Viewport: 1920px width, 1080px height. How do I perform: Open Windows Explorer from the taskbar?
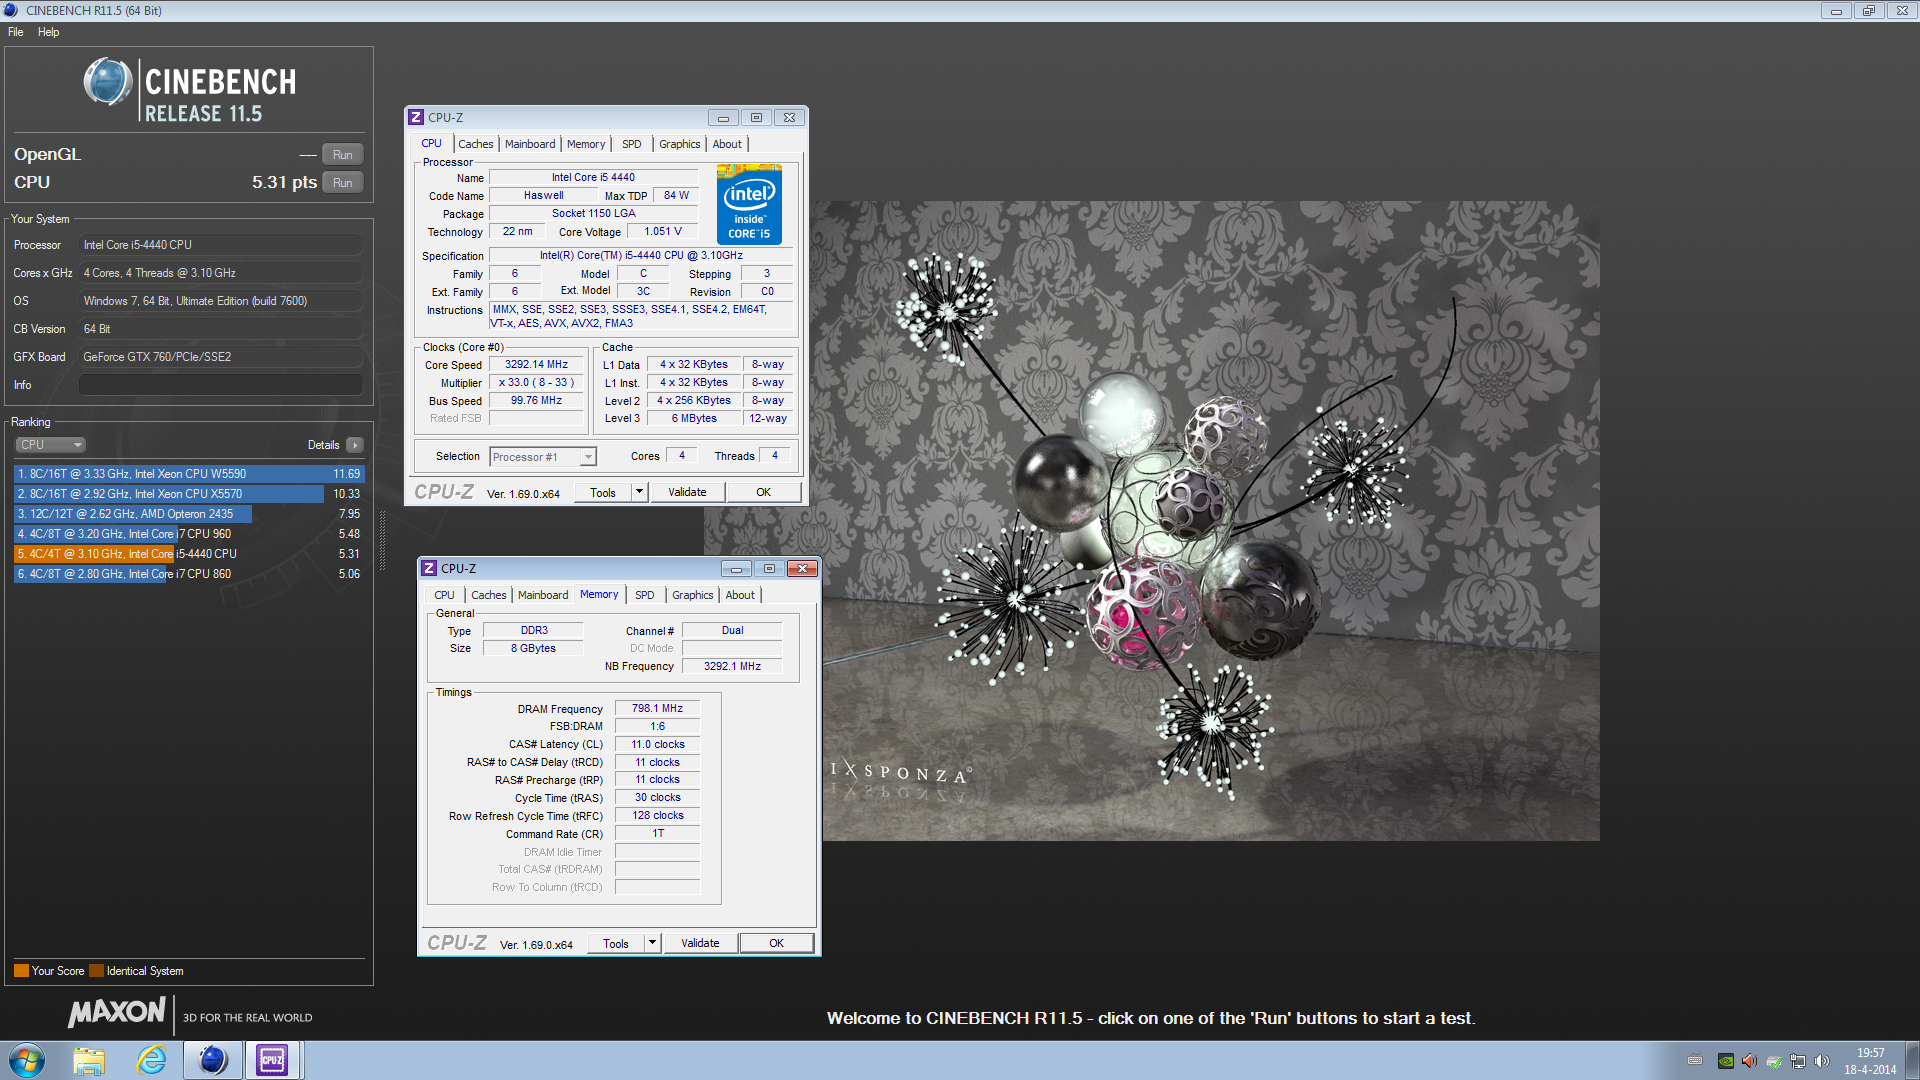[x=89, y=1060]
